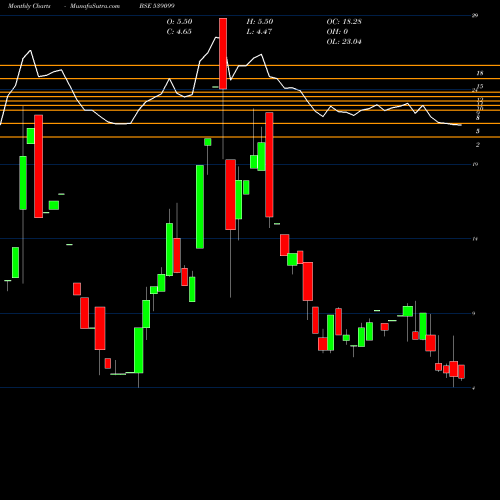Click the last red candle on the right
The height and width of the screenshot is (500, 500).
[461, 372]
